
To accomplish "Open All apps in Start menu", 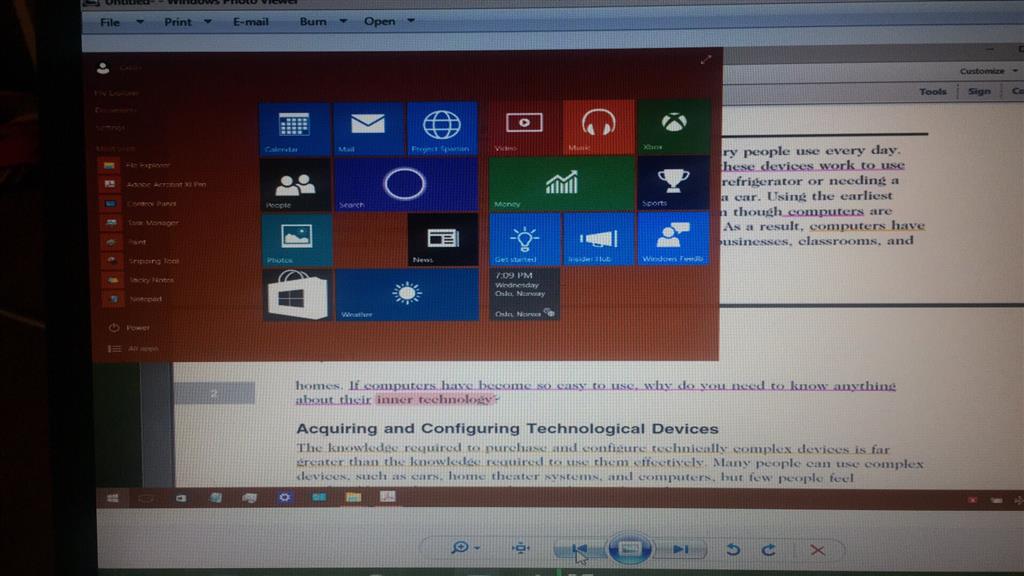I will [x=133, y=349].
